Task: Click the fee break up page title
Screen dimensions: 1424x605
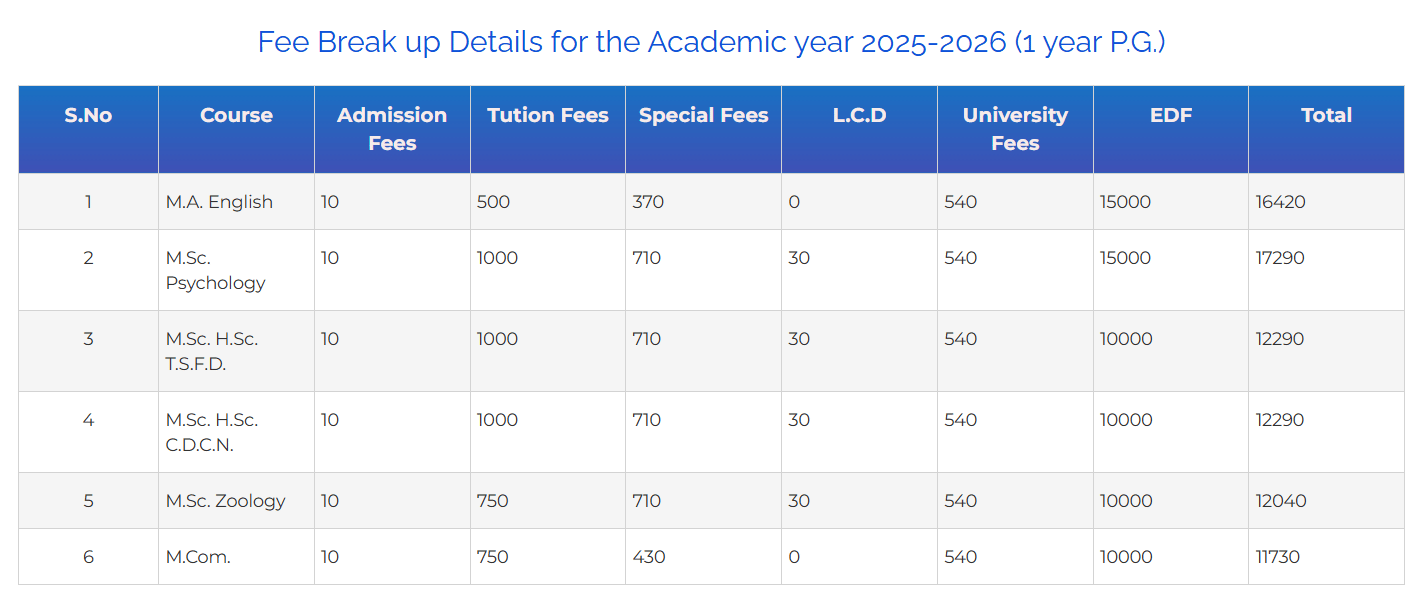Action: click(711, 42)
